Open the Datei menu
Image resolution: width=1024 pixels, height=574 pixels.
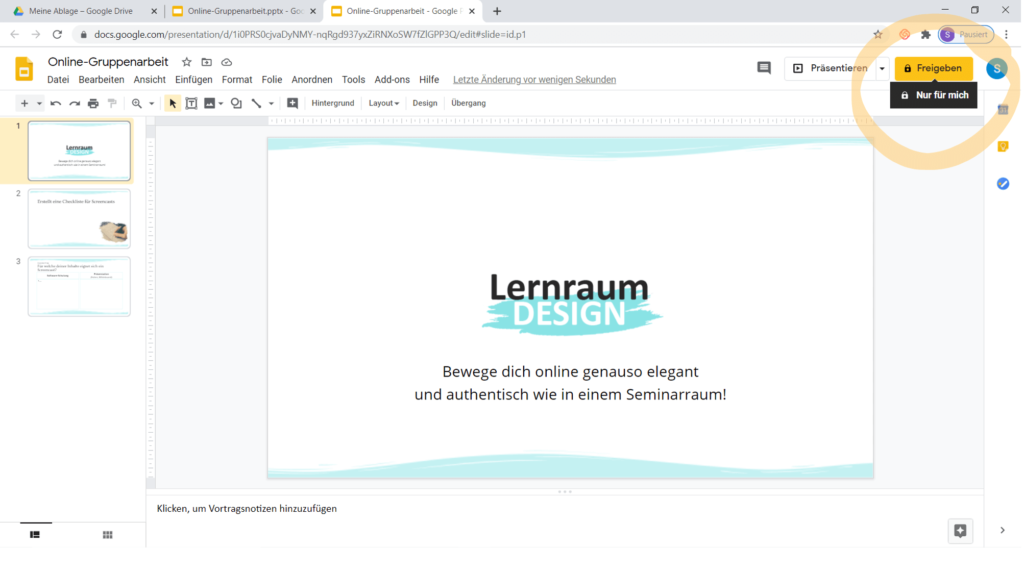tap(58, 80)
